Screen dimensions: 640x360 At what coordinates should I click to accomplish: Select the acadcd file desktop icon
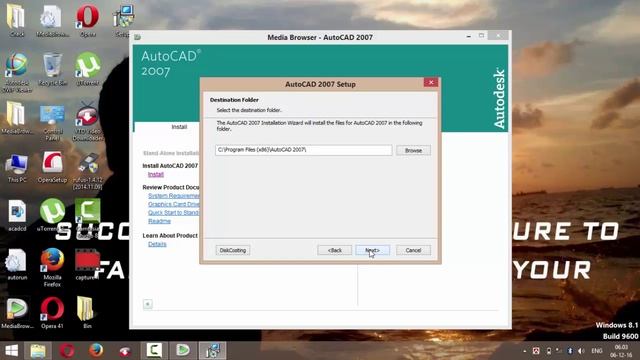tap(17, 216)
